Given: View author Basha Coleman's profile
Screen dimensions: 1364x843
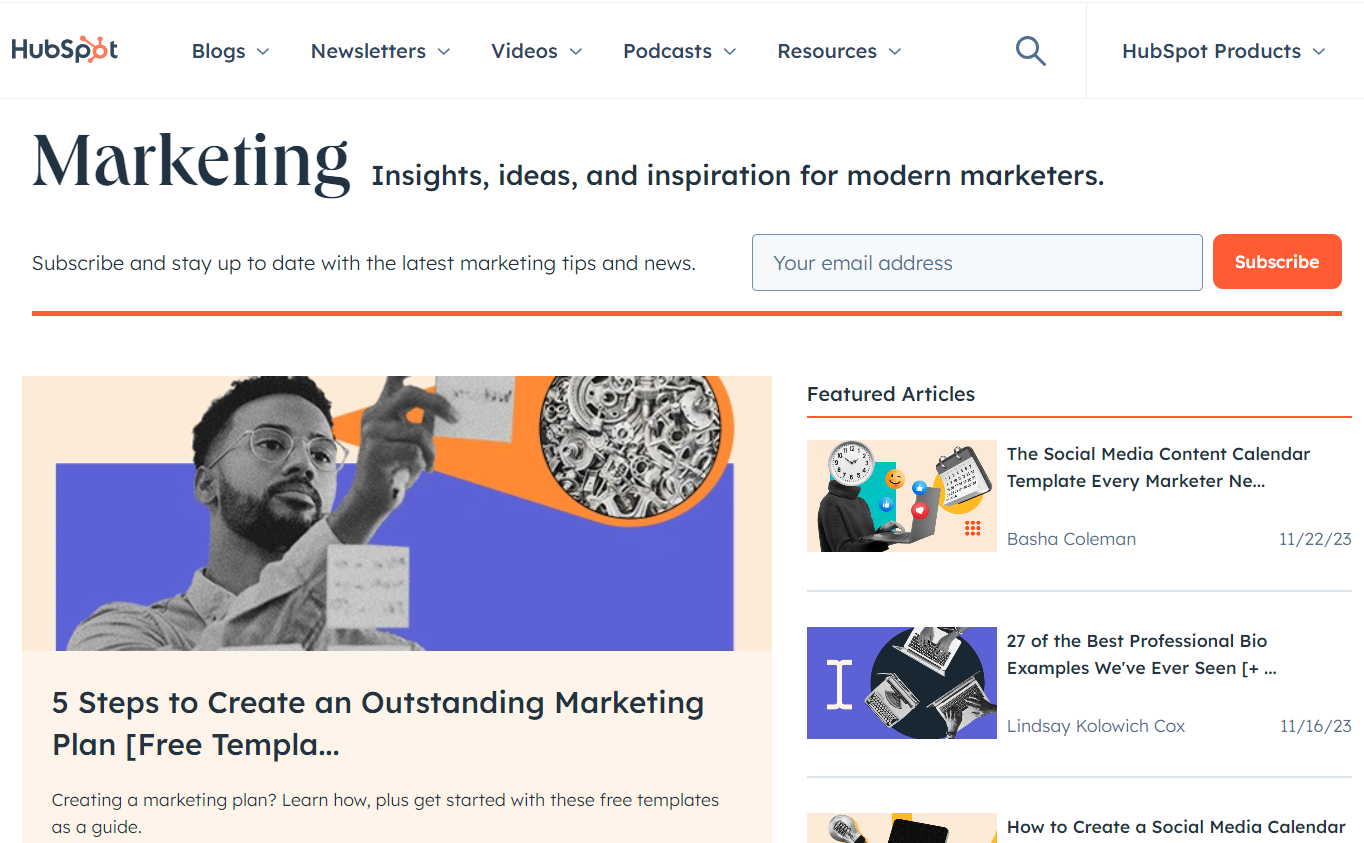Looking at the screenshot, I should [x=1071, y=539].
